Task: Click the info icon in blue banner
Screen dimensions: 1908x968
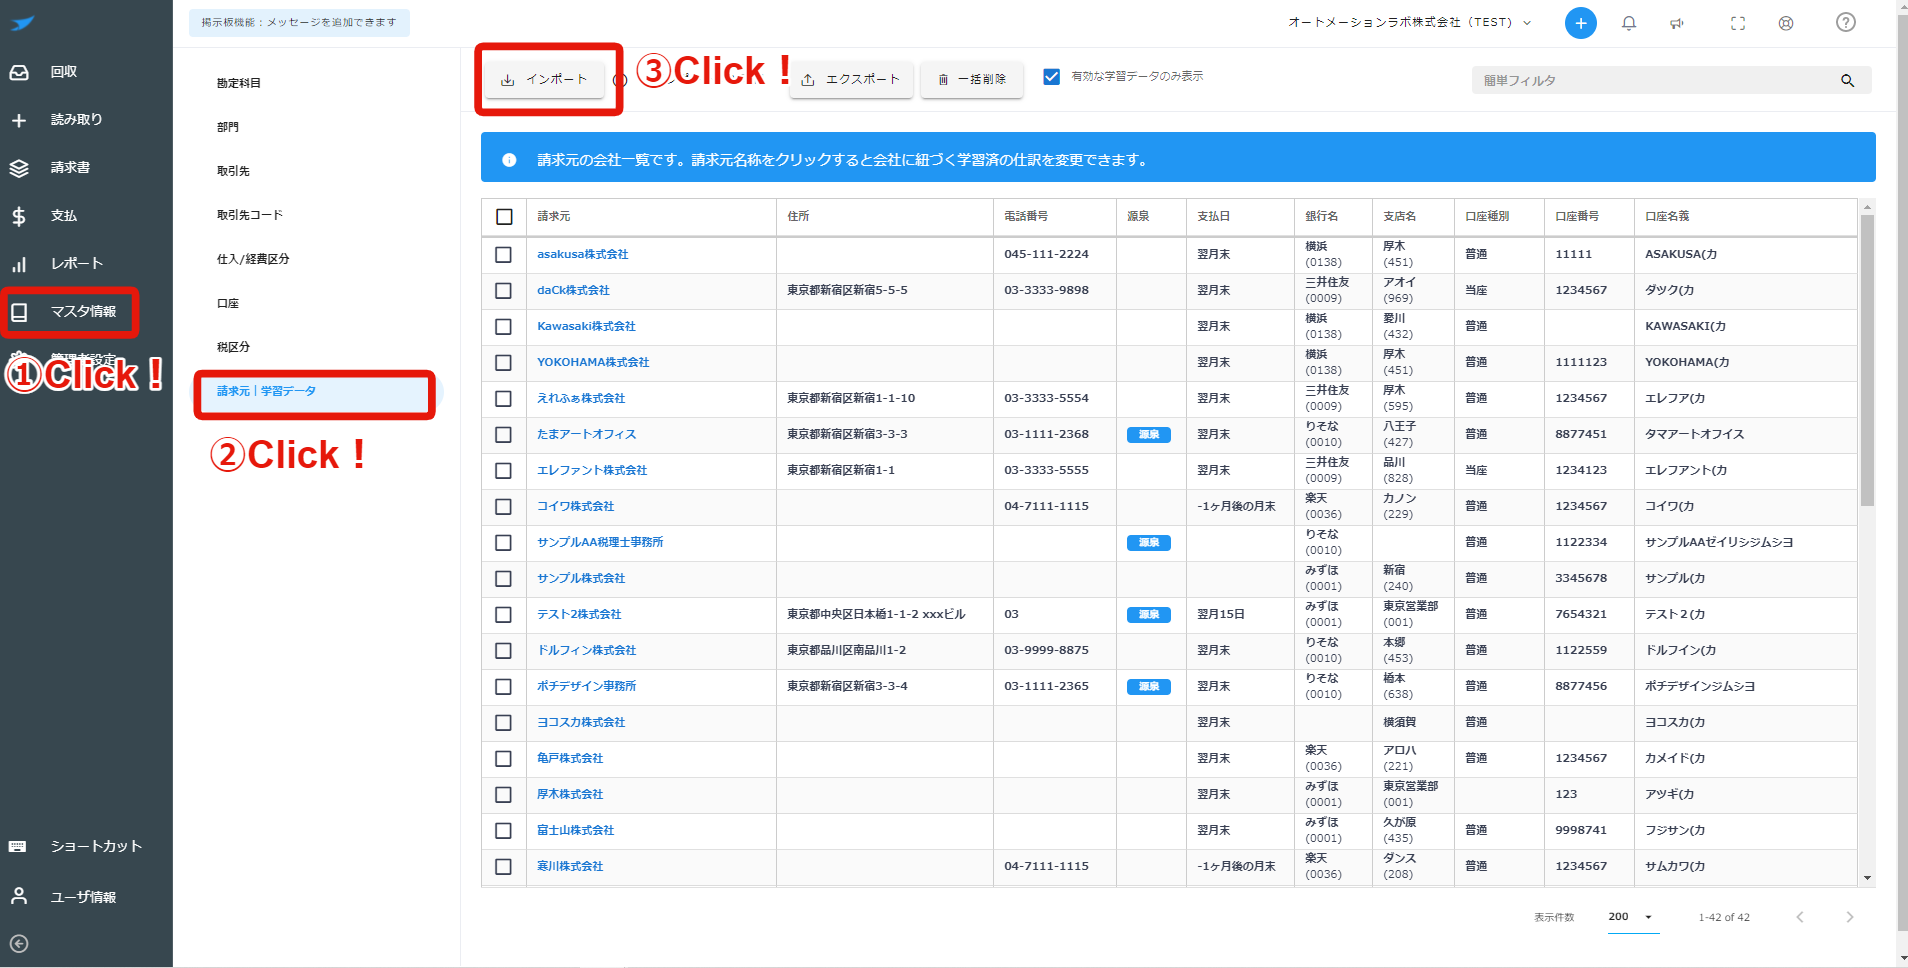Action: [509, 160]
